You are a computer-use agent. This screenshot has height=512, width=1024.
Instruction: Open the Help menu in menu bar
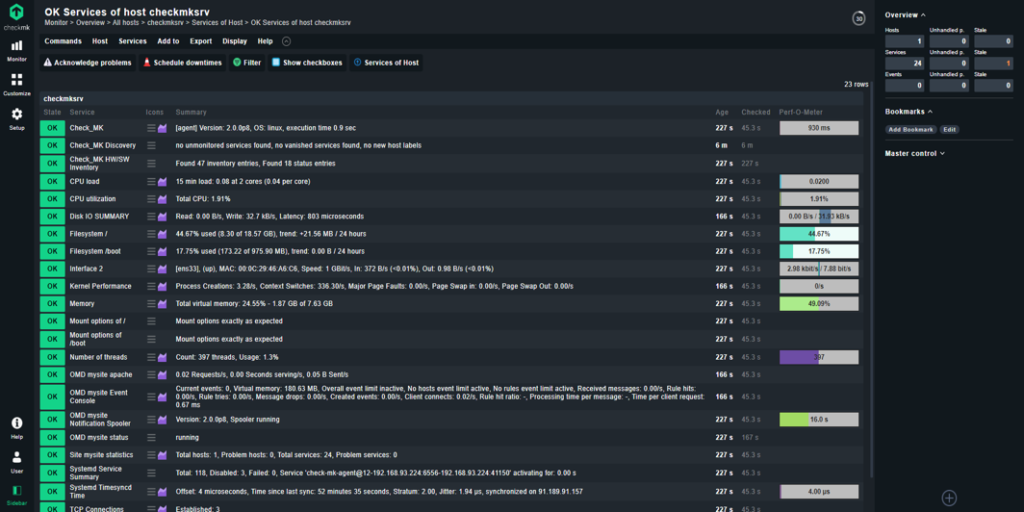[x=265, y=41]
